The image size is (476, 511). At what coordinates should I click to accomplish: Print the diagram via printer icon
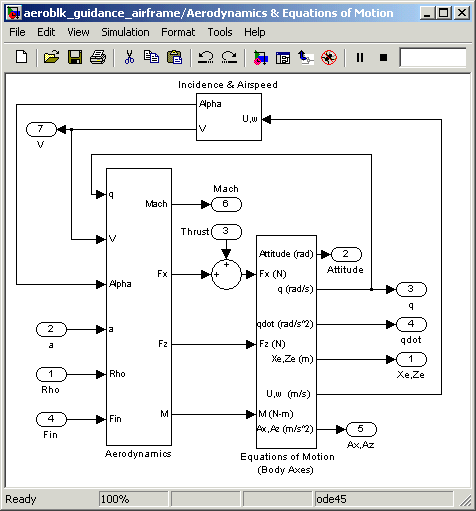(x=98, y=57)
